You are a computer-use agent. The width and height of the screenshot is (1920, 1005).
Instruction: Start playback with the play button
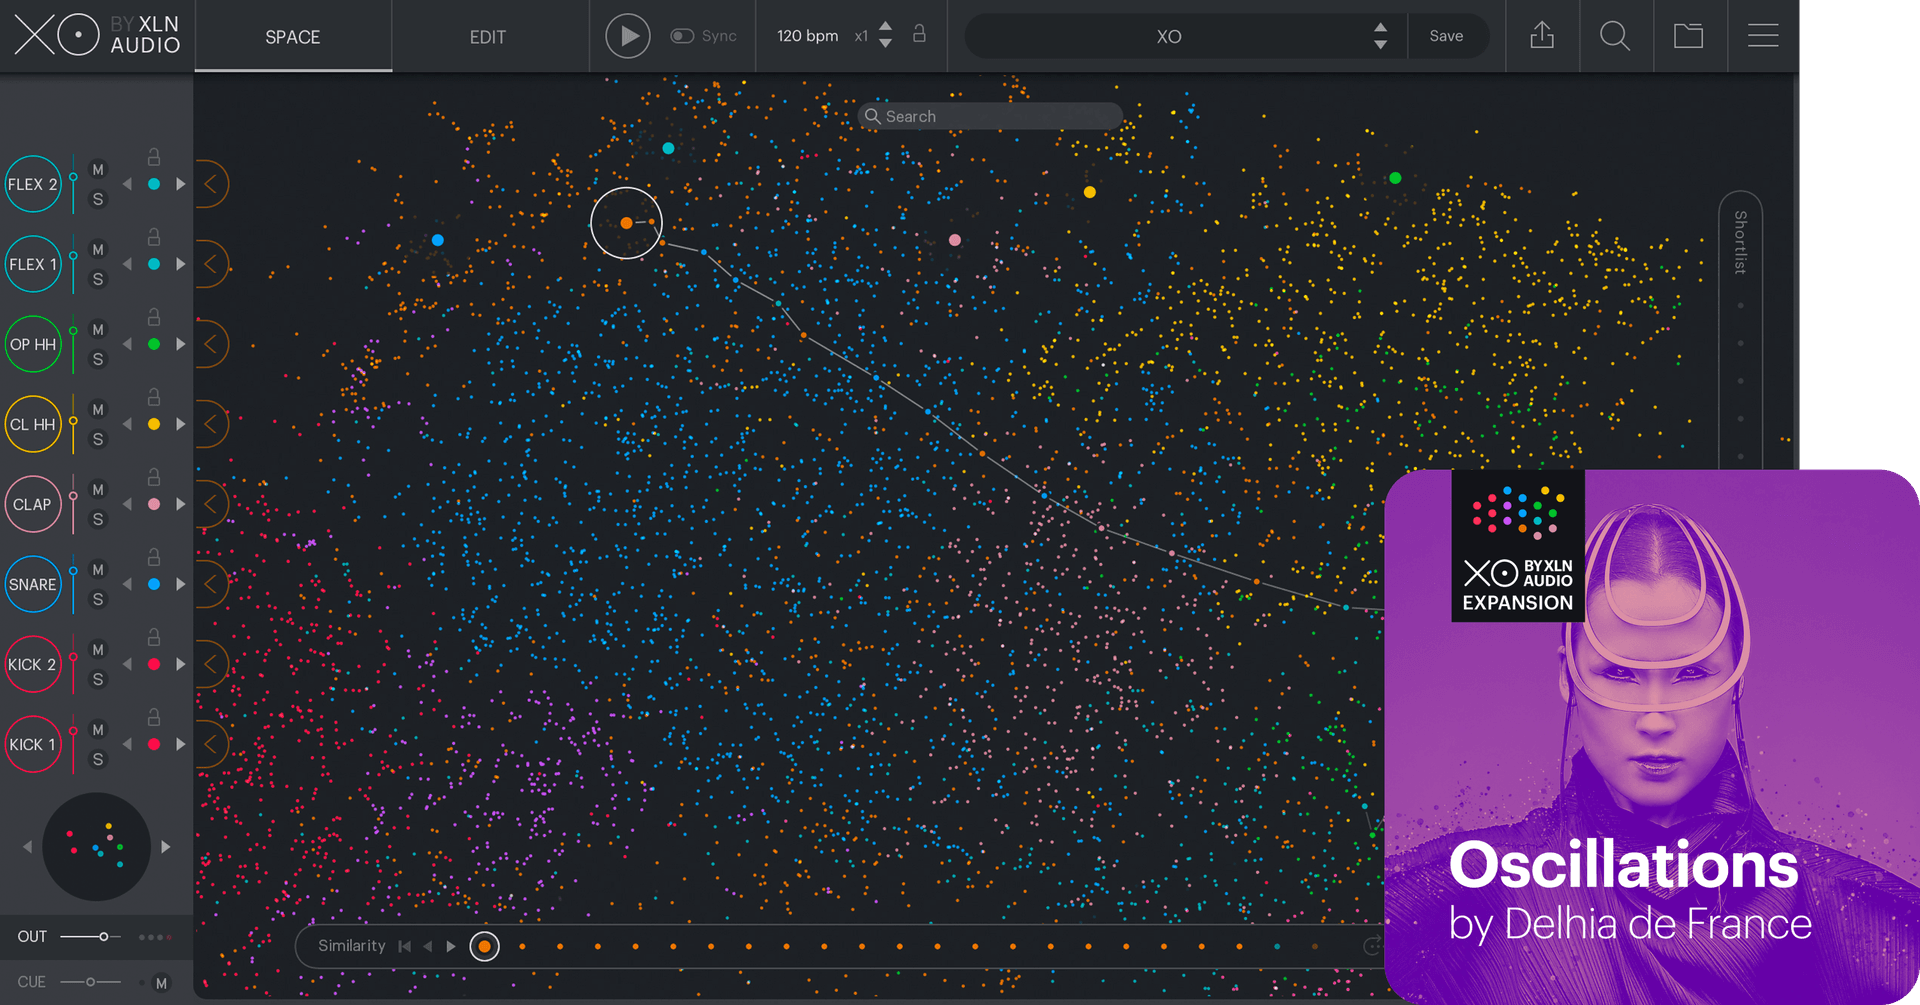tap(628, 36)
